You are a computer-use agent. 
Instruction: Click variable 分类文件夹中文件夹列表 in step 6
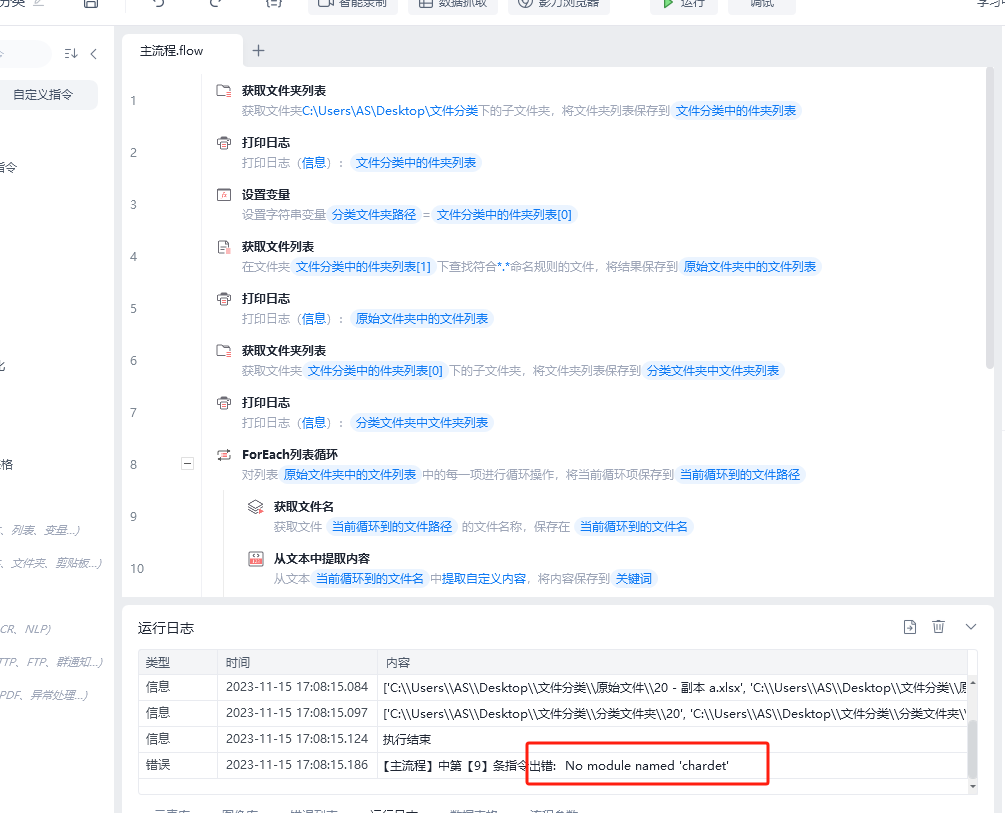pyautogui.click(x=713, y=371)
